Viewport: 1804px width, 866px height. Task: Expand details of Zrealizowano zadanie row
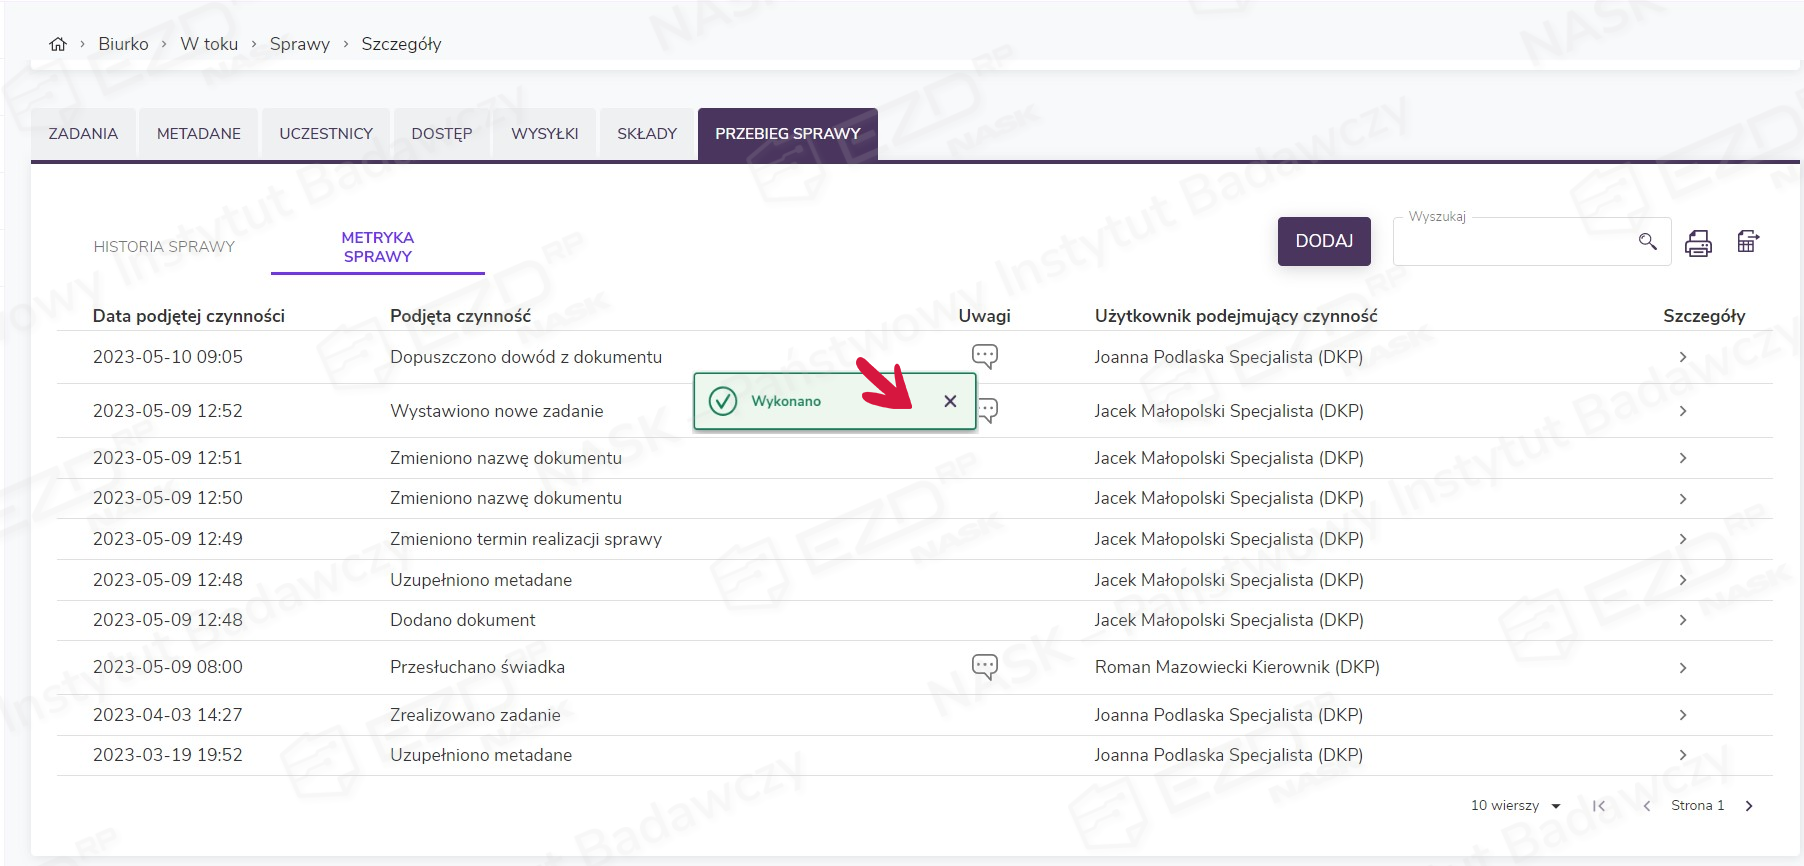coord(1683,715)
